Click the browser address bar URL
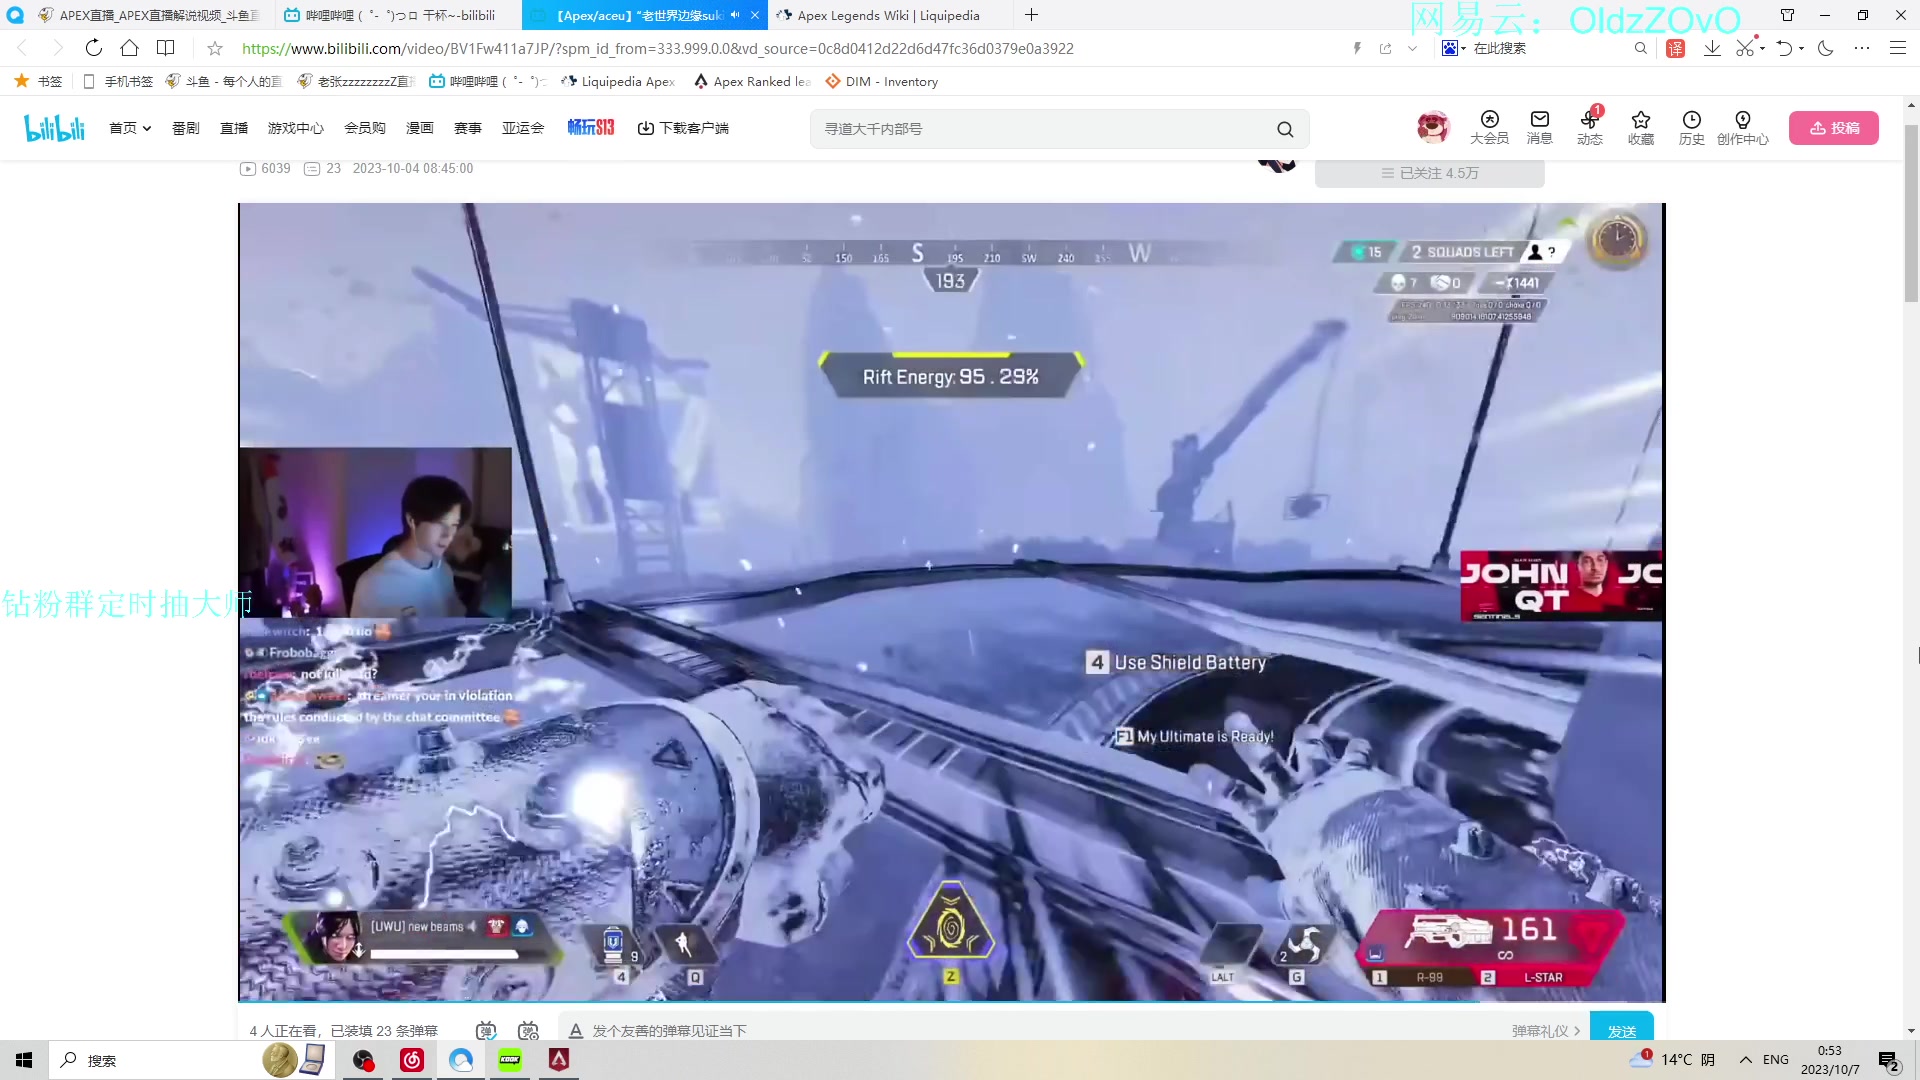Screen dimensions: 1920x1080 point(657,48)
